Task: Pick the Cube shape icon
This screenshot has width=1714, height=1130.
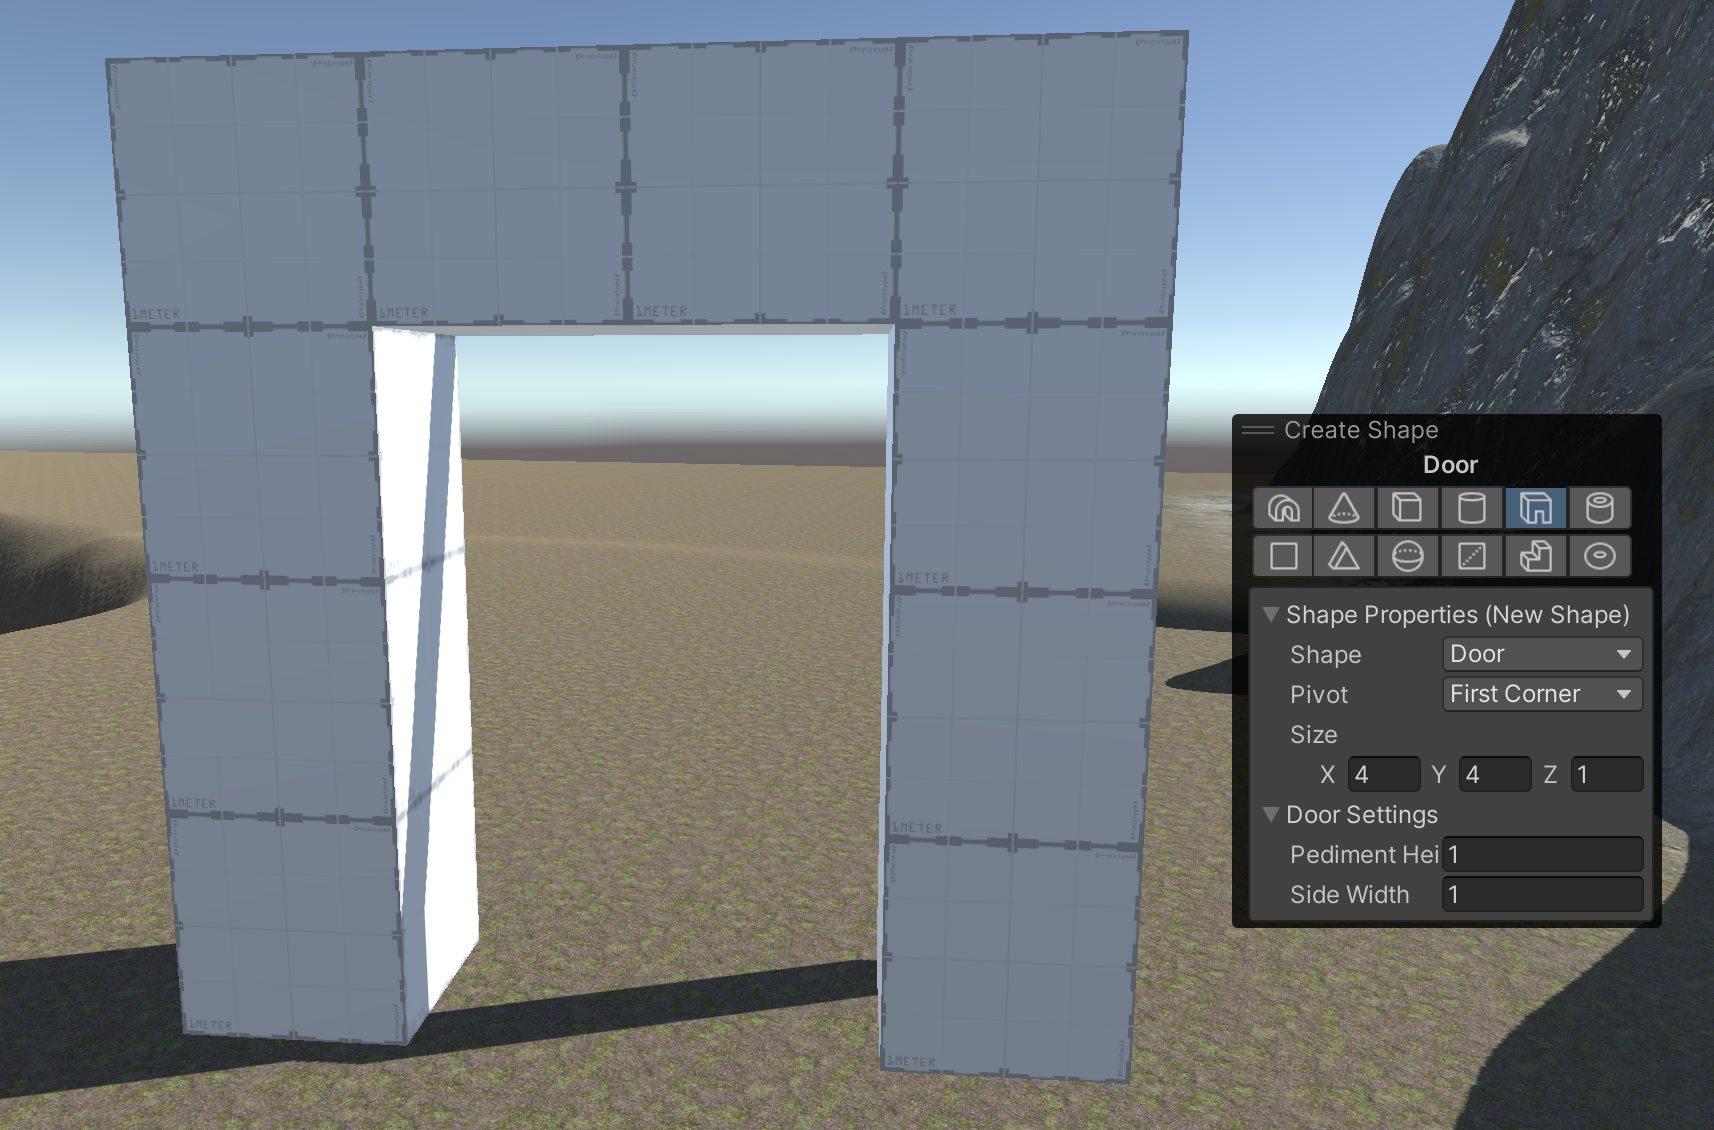Action: pyautogui.click(x=1407, y=508)
